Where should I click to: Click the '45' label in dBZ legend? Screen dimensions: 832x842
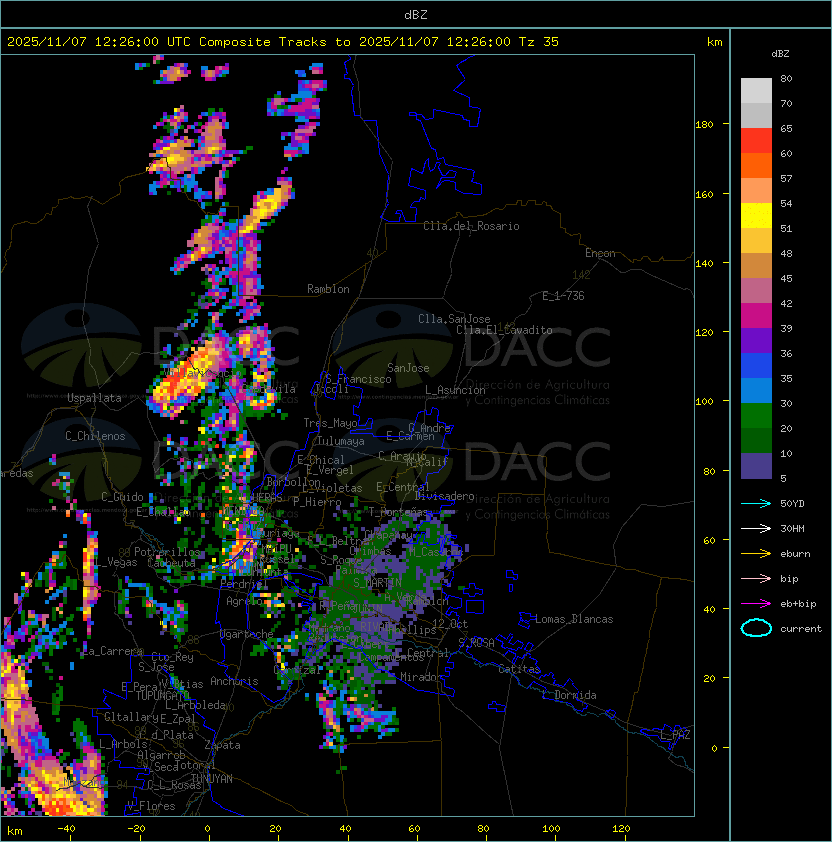pos(786,278)
